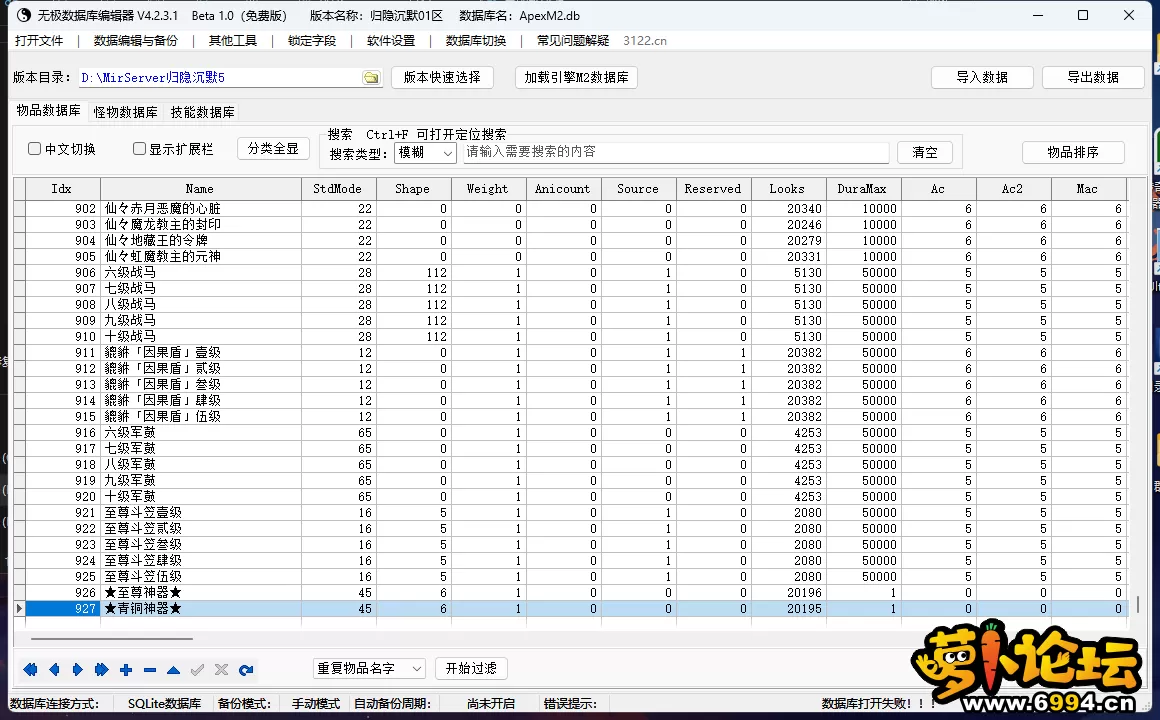Click the app logo in title bar

24,15
